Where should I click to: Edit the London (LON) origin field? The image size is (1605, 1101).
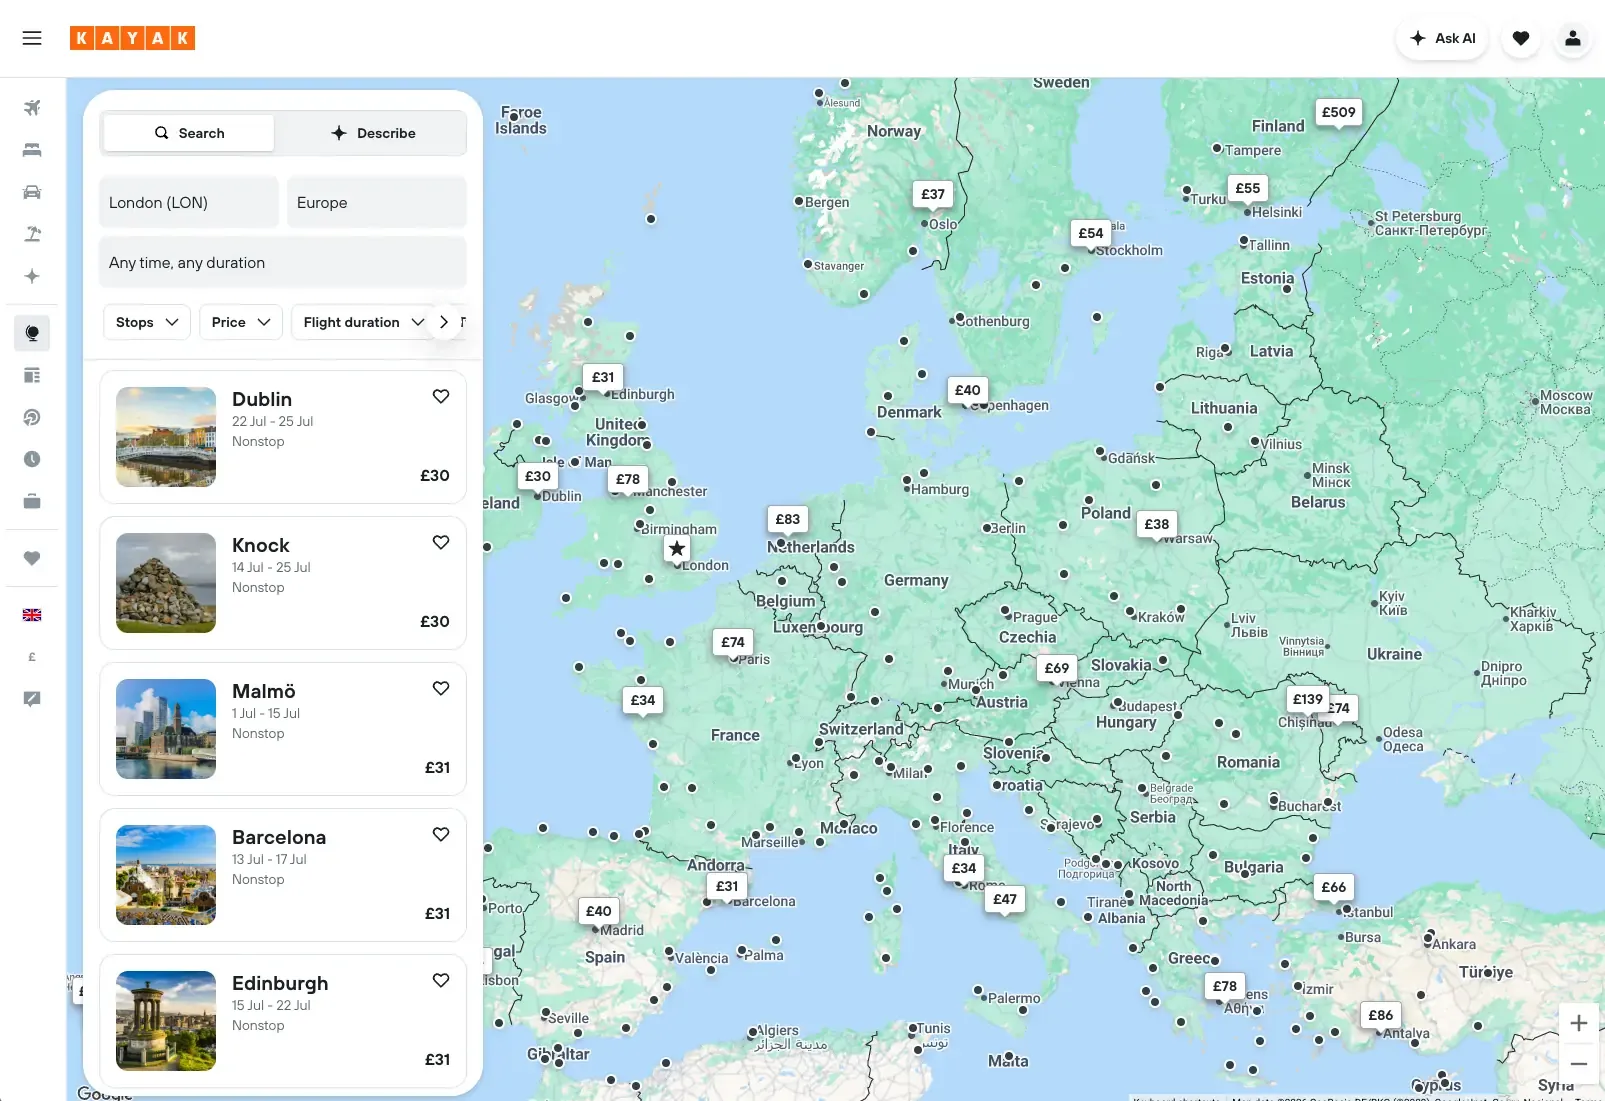(x=189, y=202)
